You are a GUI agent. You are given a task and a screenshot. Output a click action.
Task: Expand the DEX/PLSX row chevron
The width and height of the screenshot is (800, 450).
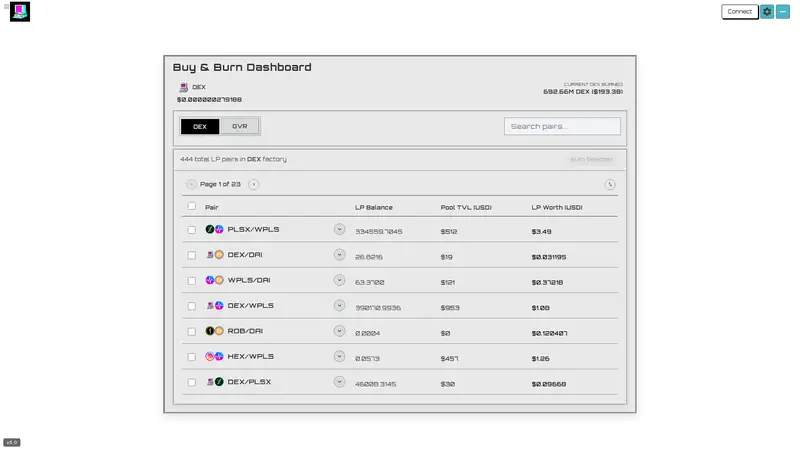(x=339, y=382)
